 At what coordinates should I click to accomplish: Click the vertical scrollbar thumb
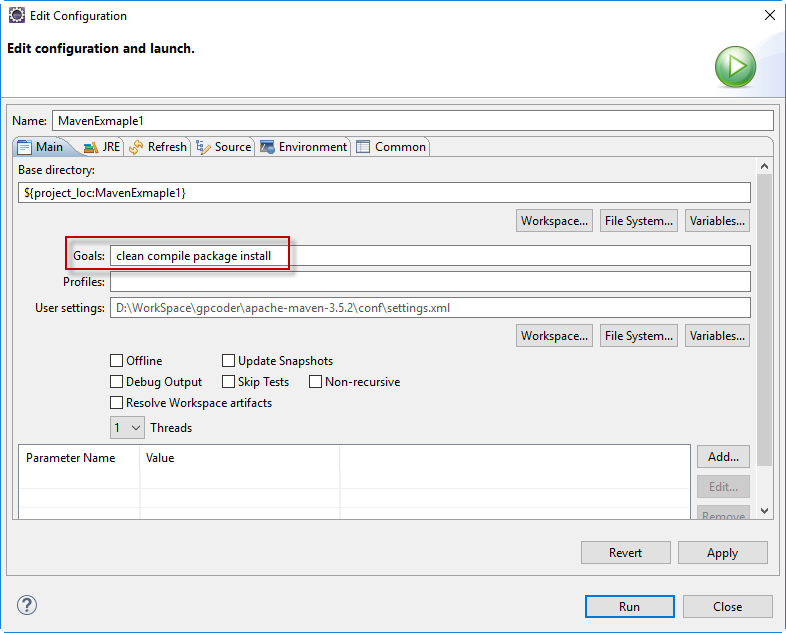(764, 320)
